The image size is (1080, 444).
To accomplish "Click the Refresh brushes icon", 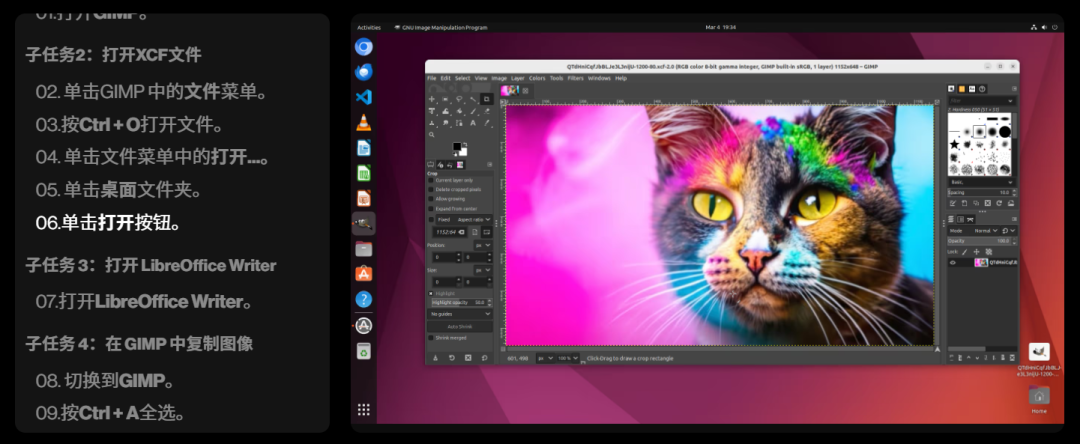I will point(999,203).
